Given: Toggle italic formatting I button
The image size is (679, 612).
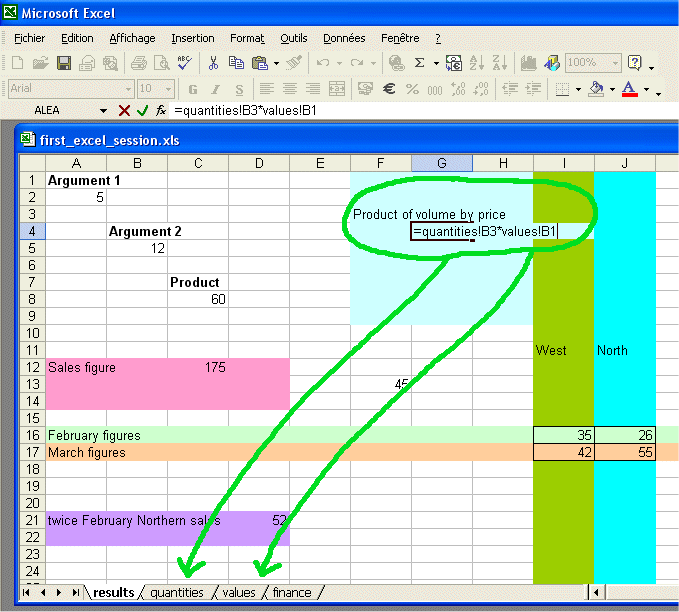Looking at the screenshot, I should pos(214,89).
